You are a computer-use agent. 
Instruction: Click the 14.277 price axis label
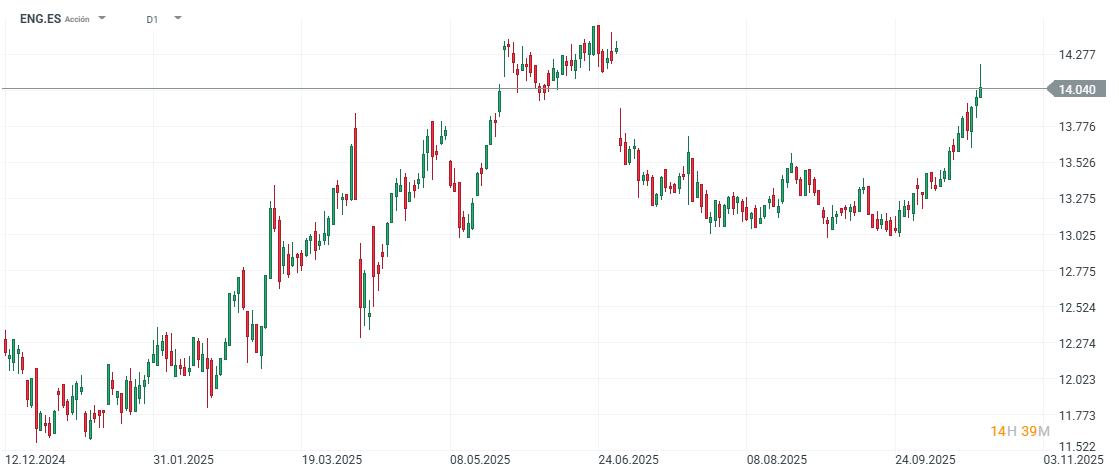click(x=1077, y=54)
